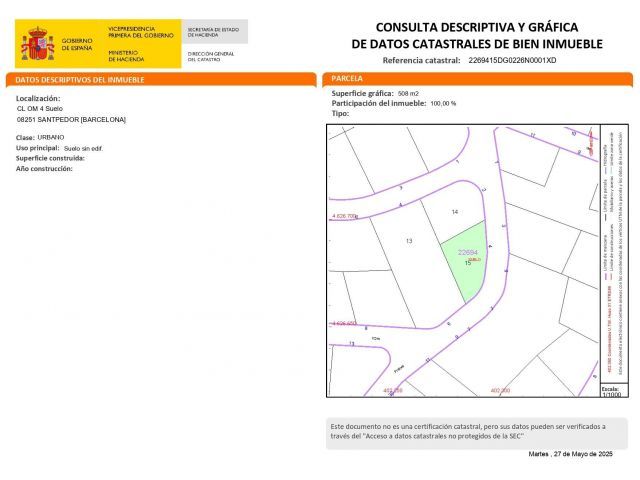Image resolution: width=640 pixels, height=480 pixels.
Task: Click the '4.626.650' coordinate label
Action: [x=344, y=323]
